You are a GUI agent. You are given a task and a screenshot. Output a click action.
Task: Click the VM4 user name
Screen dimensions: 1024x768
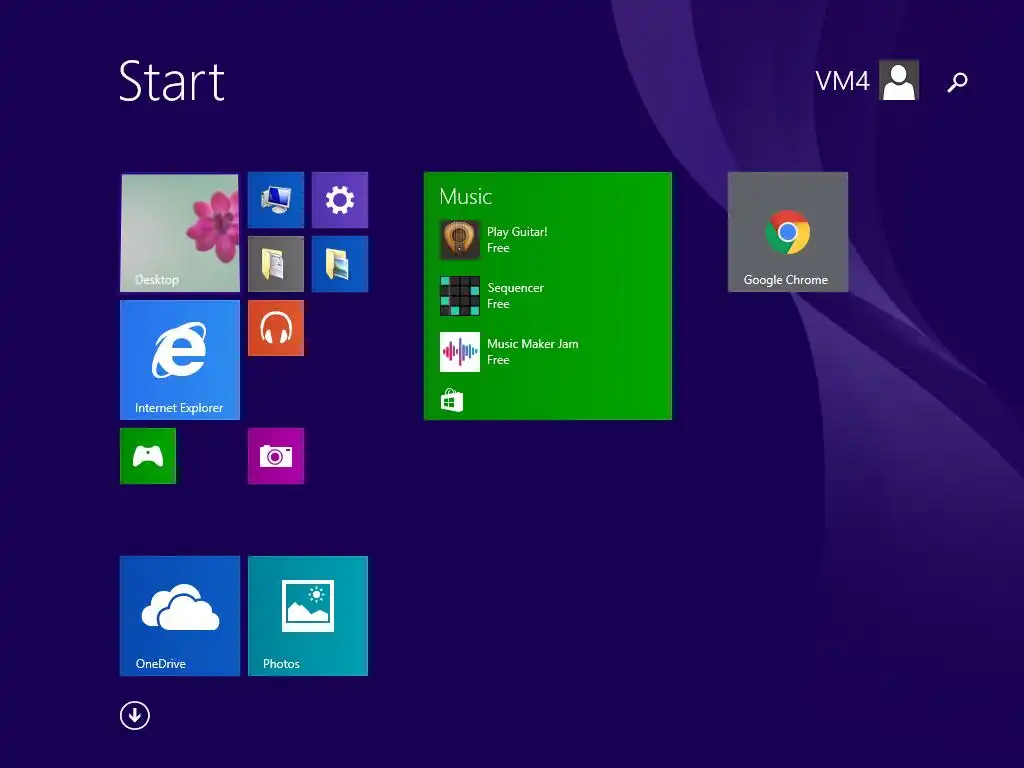tap(842, 82)
